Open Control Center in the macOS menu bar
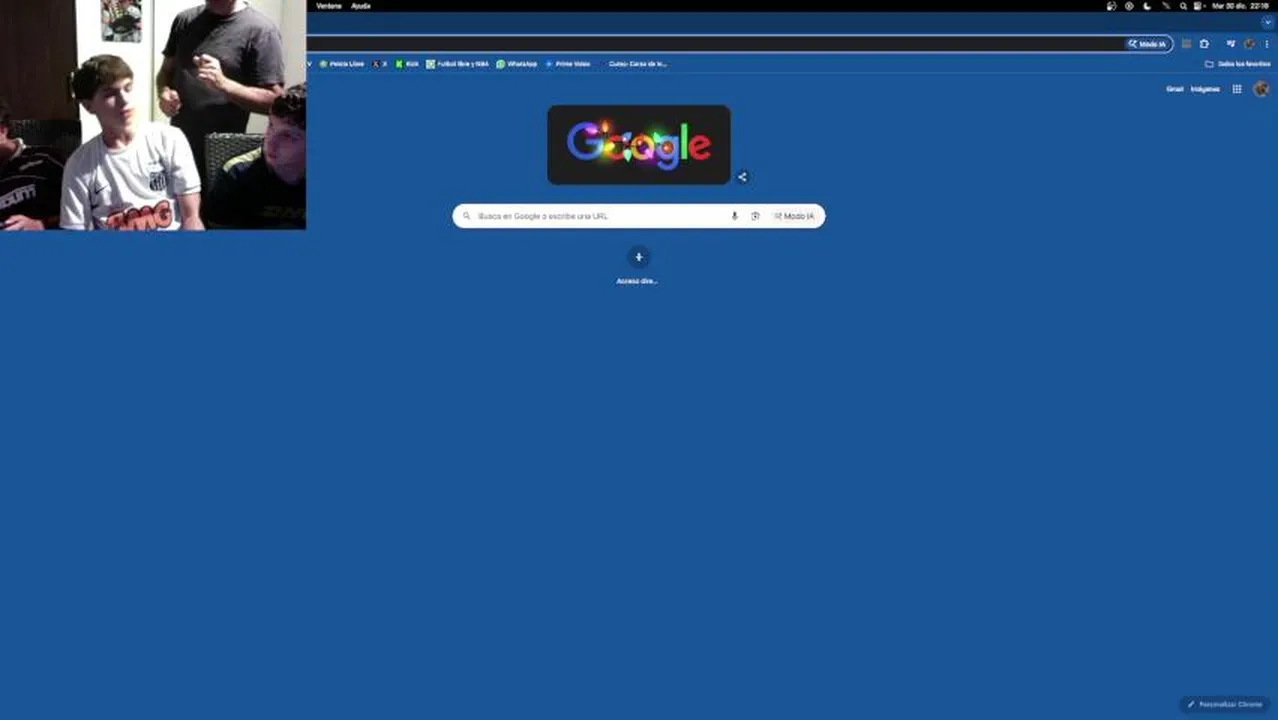This screenshot has width=1278, height=720. (1199, 6)
